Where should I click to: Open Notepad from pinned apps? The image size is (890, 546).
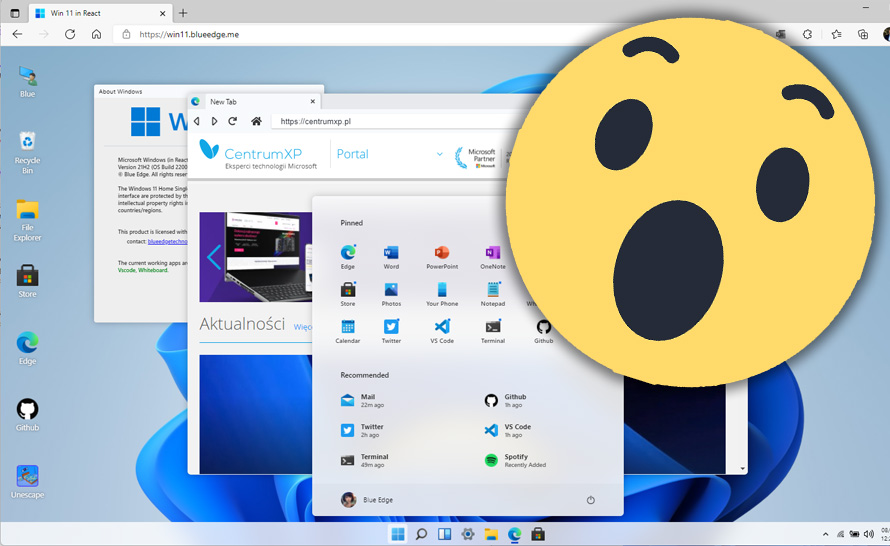pyautogui.click(x=493, y=294)
